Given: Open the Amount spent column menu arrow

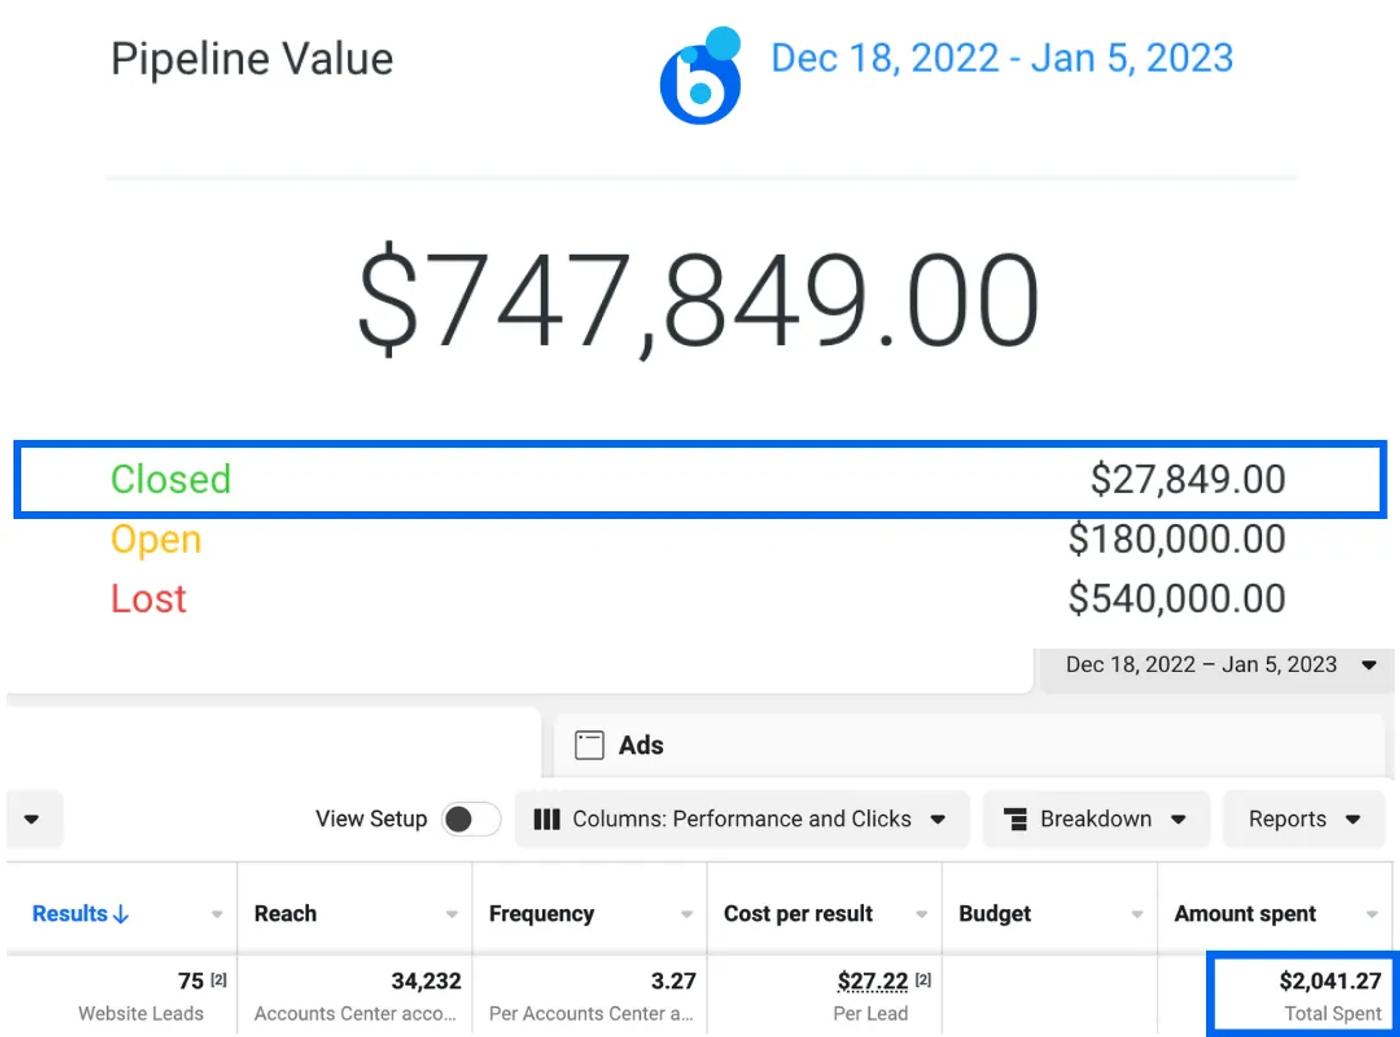Looking at the screenshot, I should pyautogui.click(x=1372, y=914).
